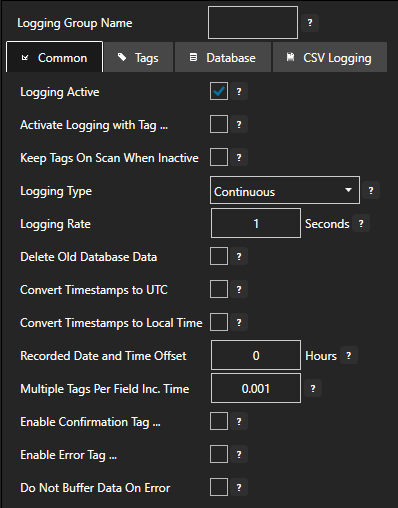Switch to the Tags tab
398x508 pixels.
tap(139, 57)
